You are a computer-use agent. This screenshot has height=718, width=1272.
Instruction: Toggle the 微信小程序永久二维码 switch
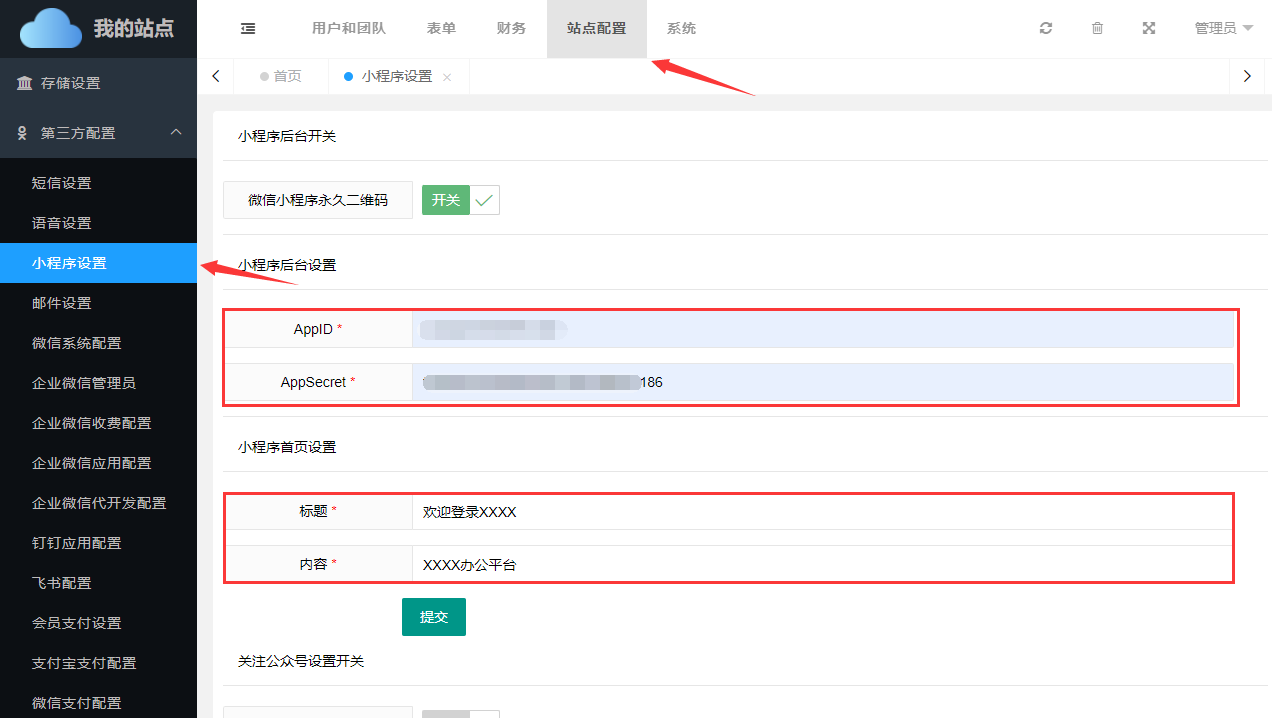(460, 200)
